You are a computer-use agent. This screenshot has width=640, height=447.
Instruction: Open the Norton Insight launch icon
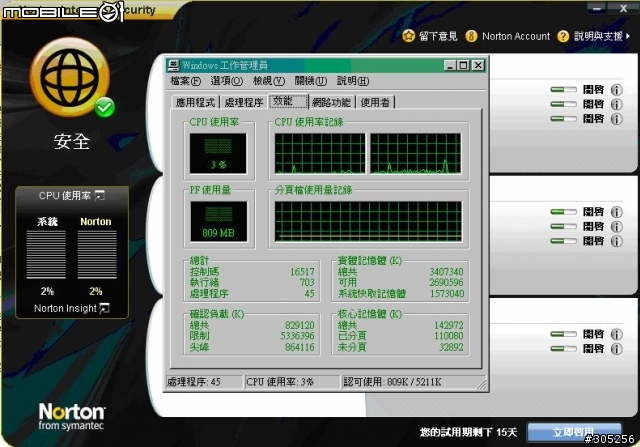click(x=104, y=308)
